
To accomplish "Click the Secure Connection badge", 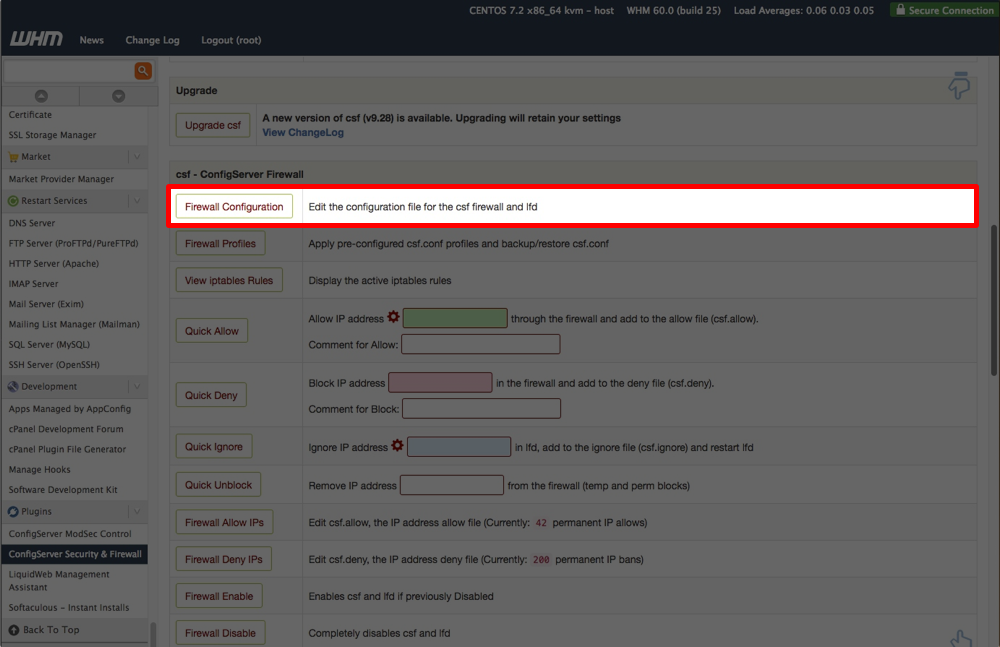I will click(941, 9).
